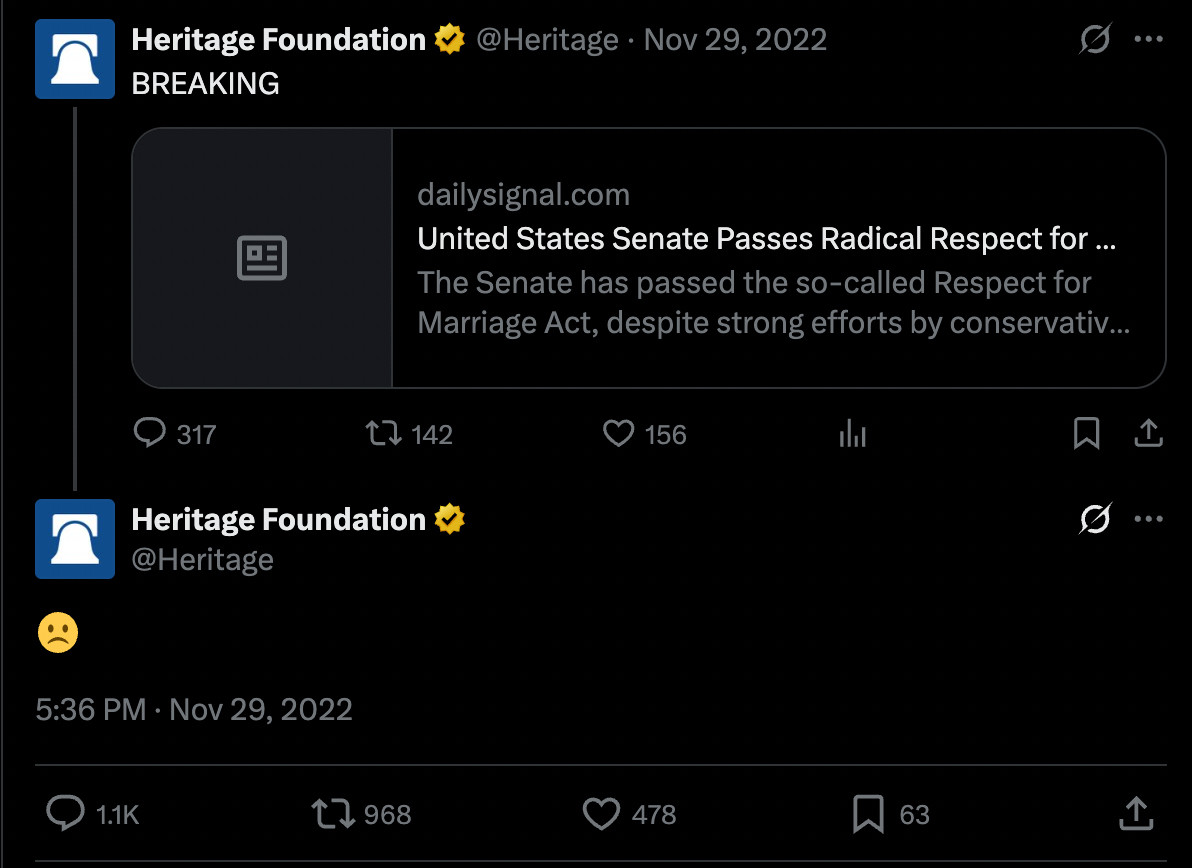Bookmark the BREAKING tweet
Image resolution: width=1192 pixels, height=868 pixels.
[x=1086, y=433]
